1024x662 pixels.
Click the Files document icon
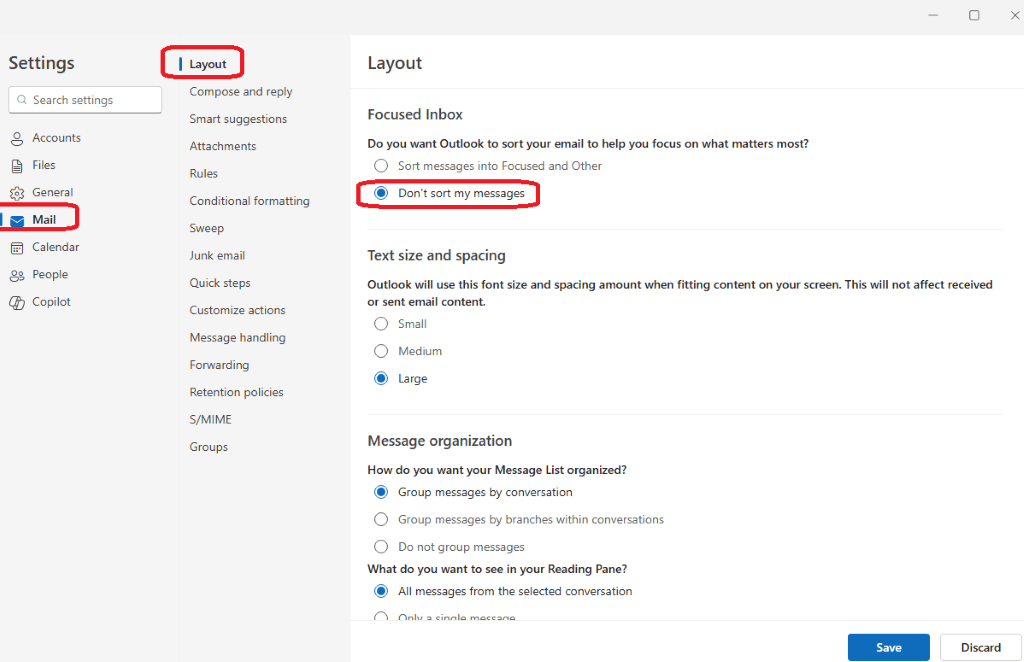(x=17, y=166)
